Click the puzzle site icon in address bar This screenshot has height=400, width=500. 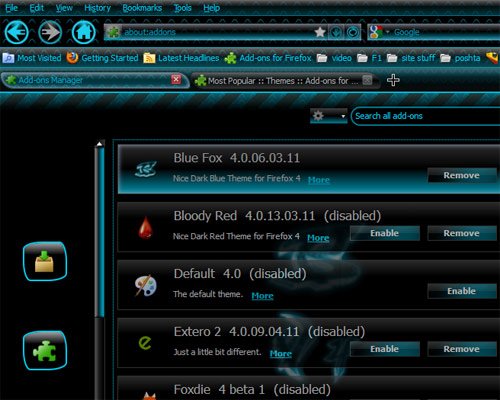[113, 32]
